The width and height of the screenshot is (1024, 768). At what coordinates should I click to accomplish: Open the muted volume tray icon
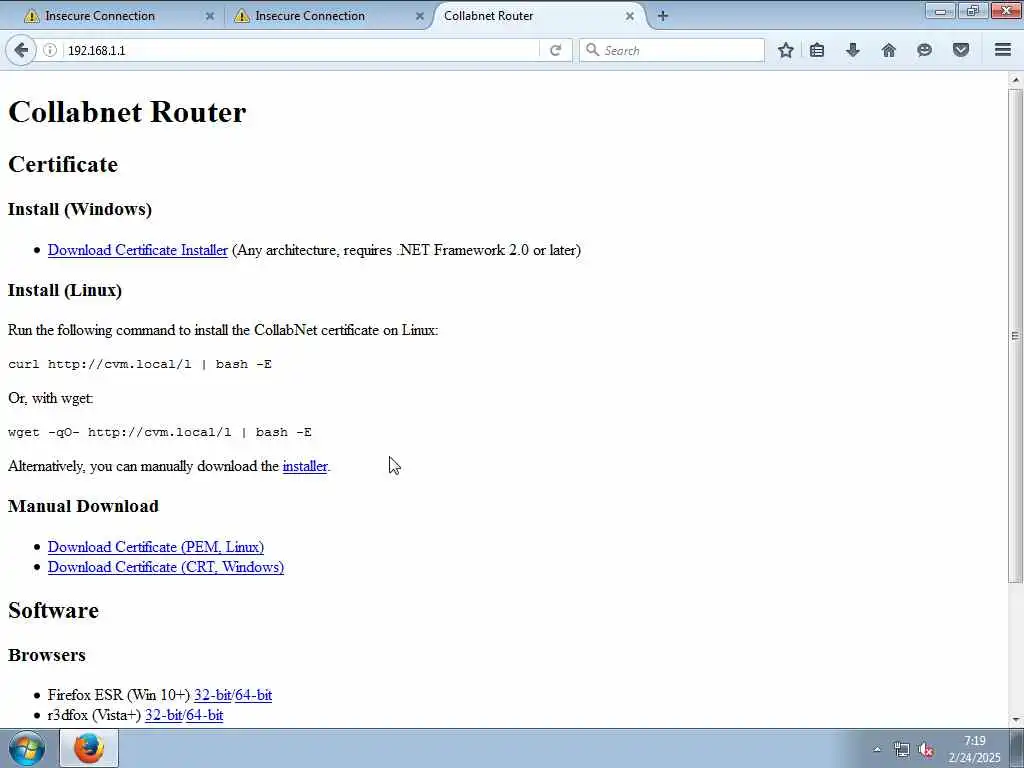click(926, 750)
